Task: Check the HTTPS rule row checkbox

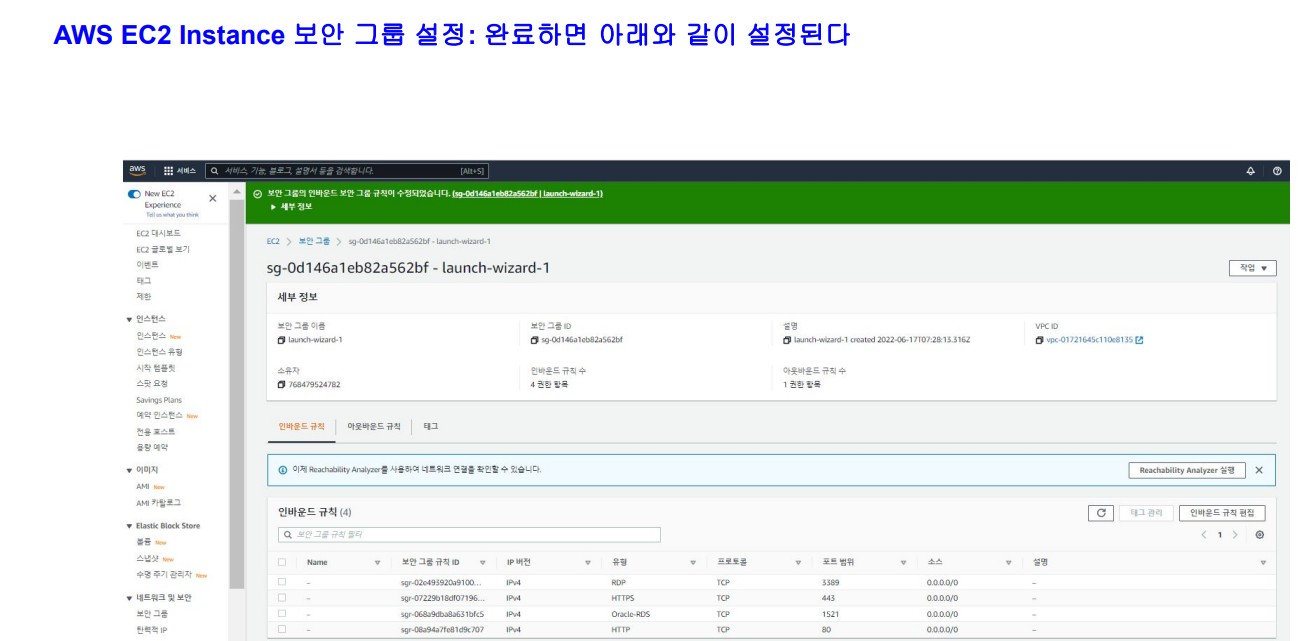Action: pos(282,598)
